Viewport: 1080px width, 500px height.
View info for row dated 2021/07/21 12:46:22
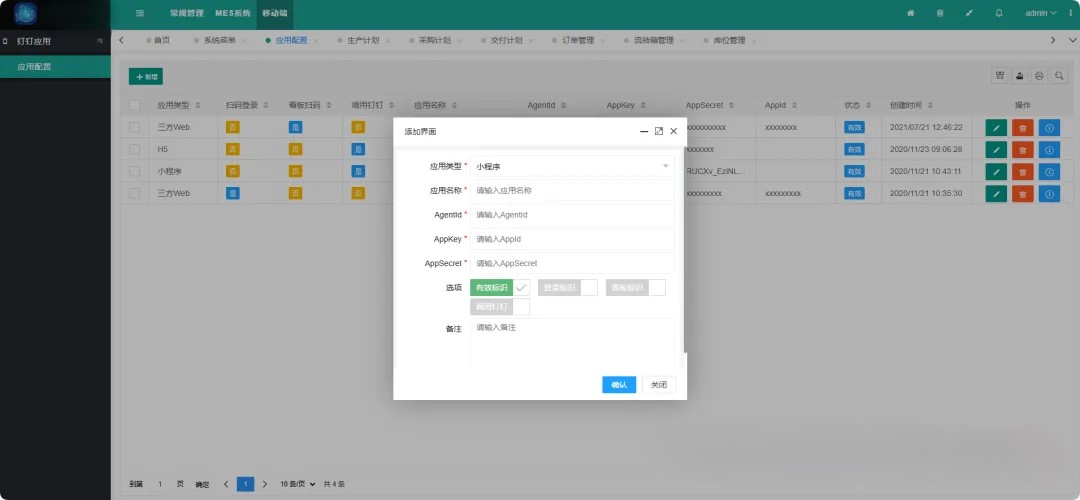click(x=1049, y=127)
